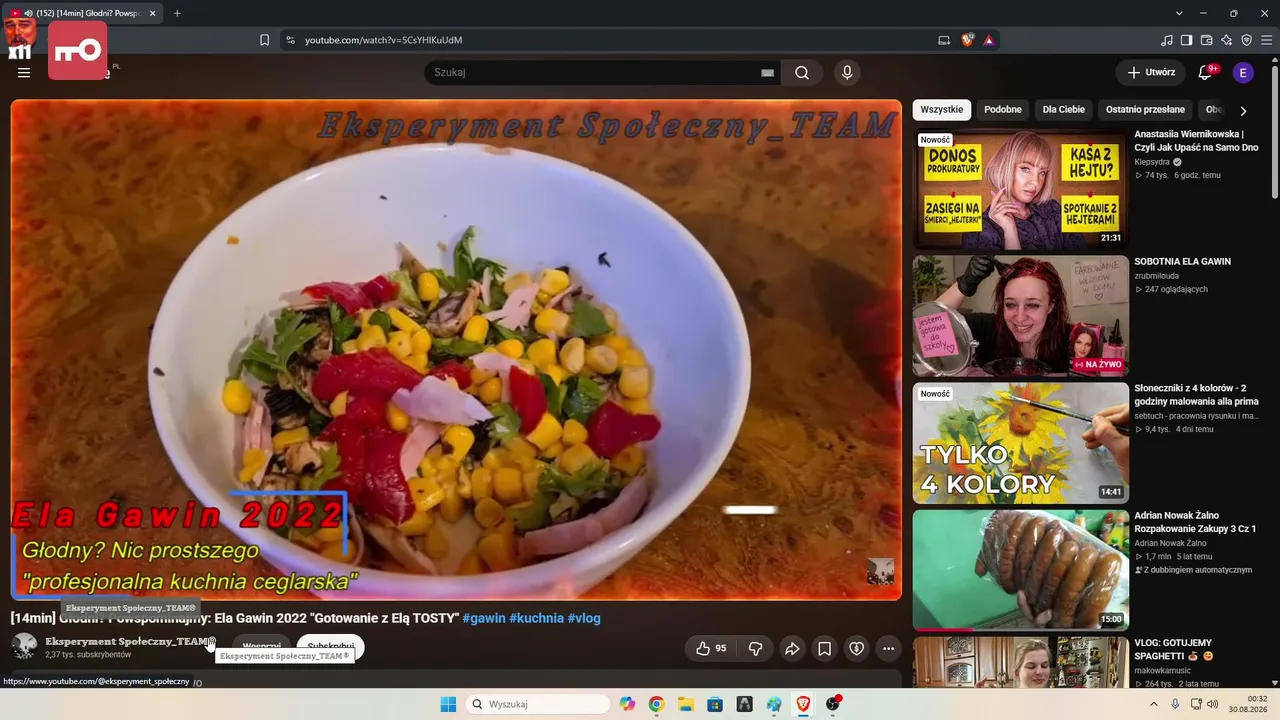
Task: Open Brave Shields lion icon
Action: point(967,40)
